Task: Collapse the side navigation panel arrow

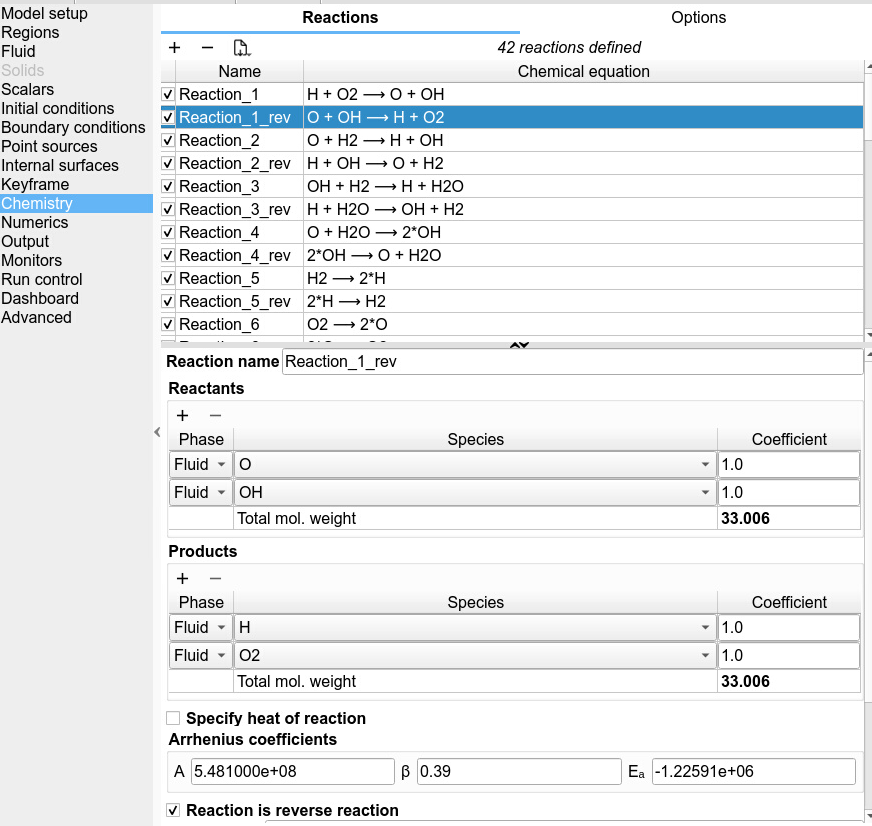Action: point(157,432)
